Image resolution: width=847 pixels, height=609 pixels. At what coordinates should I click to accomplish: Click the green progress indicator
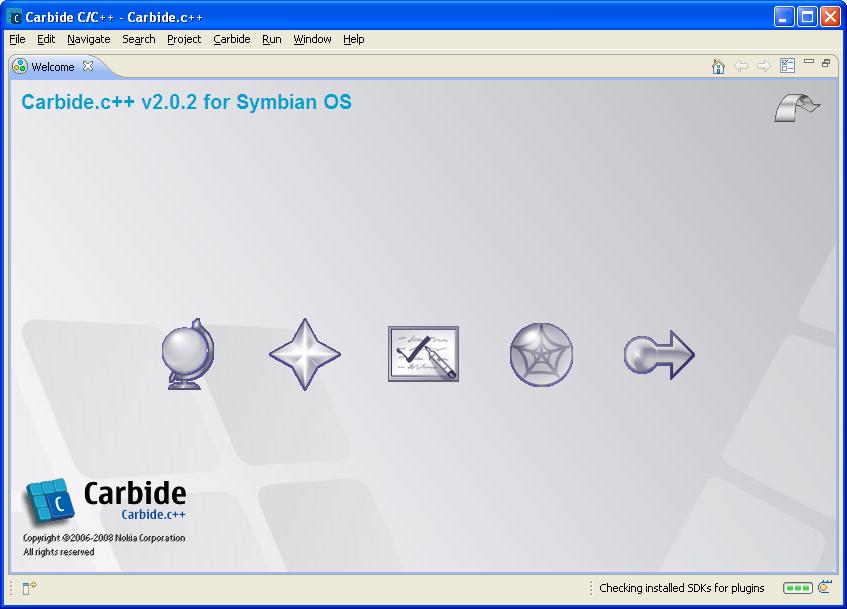pos(797,588)
